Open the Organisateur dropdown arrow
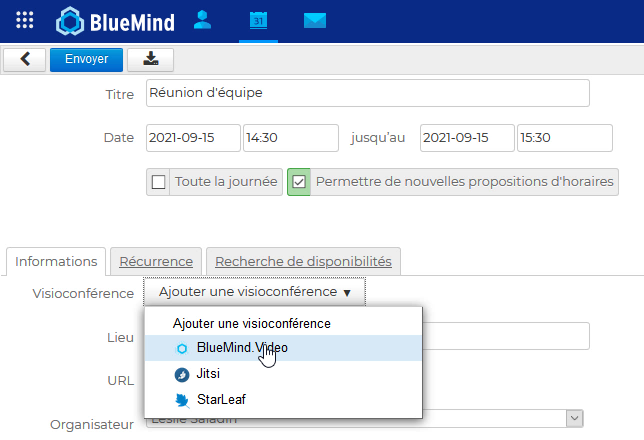644x440 pixels. (x=574, y=419)
